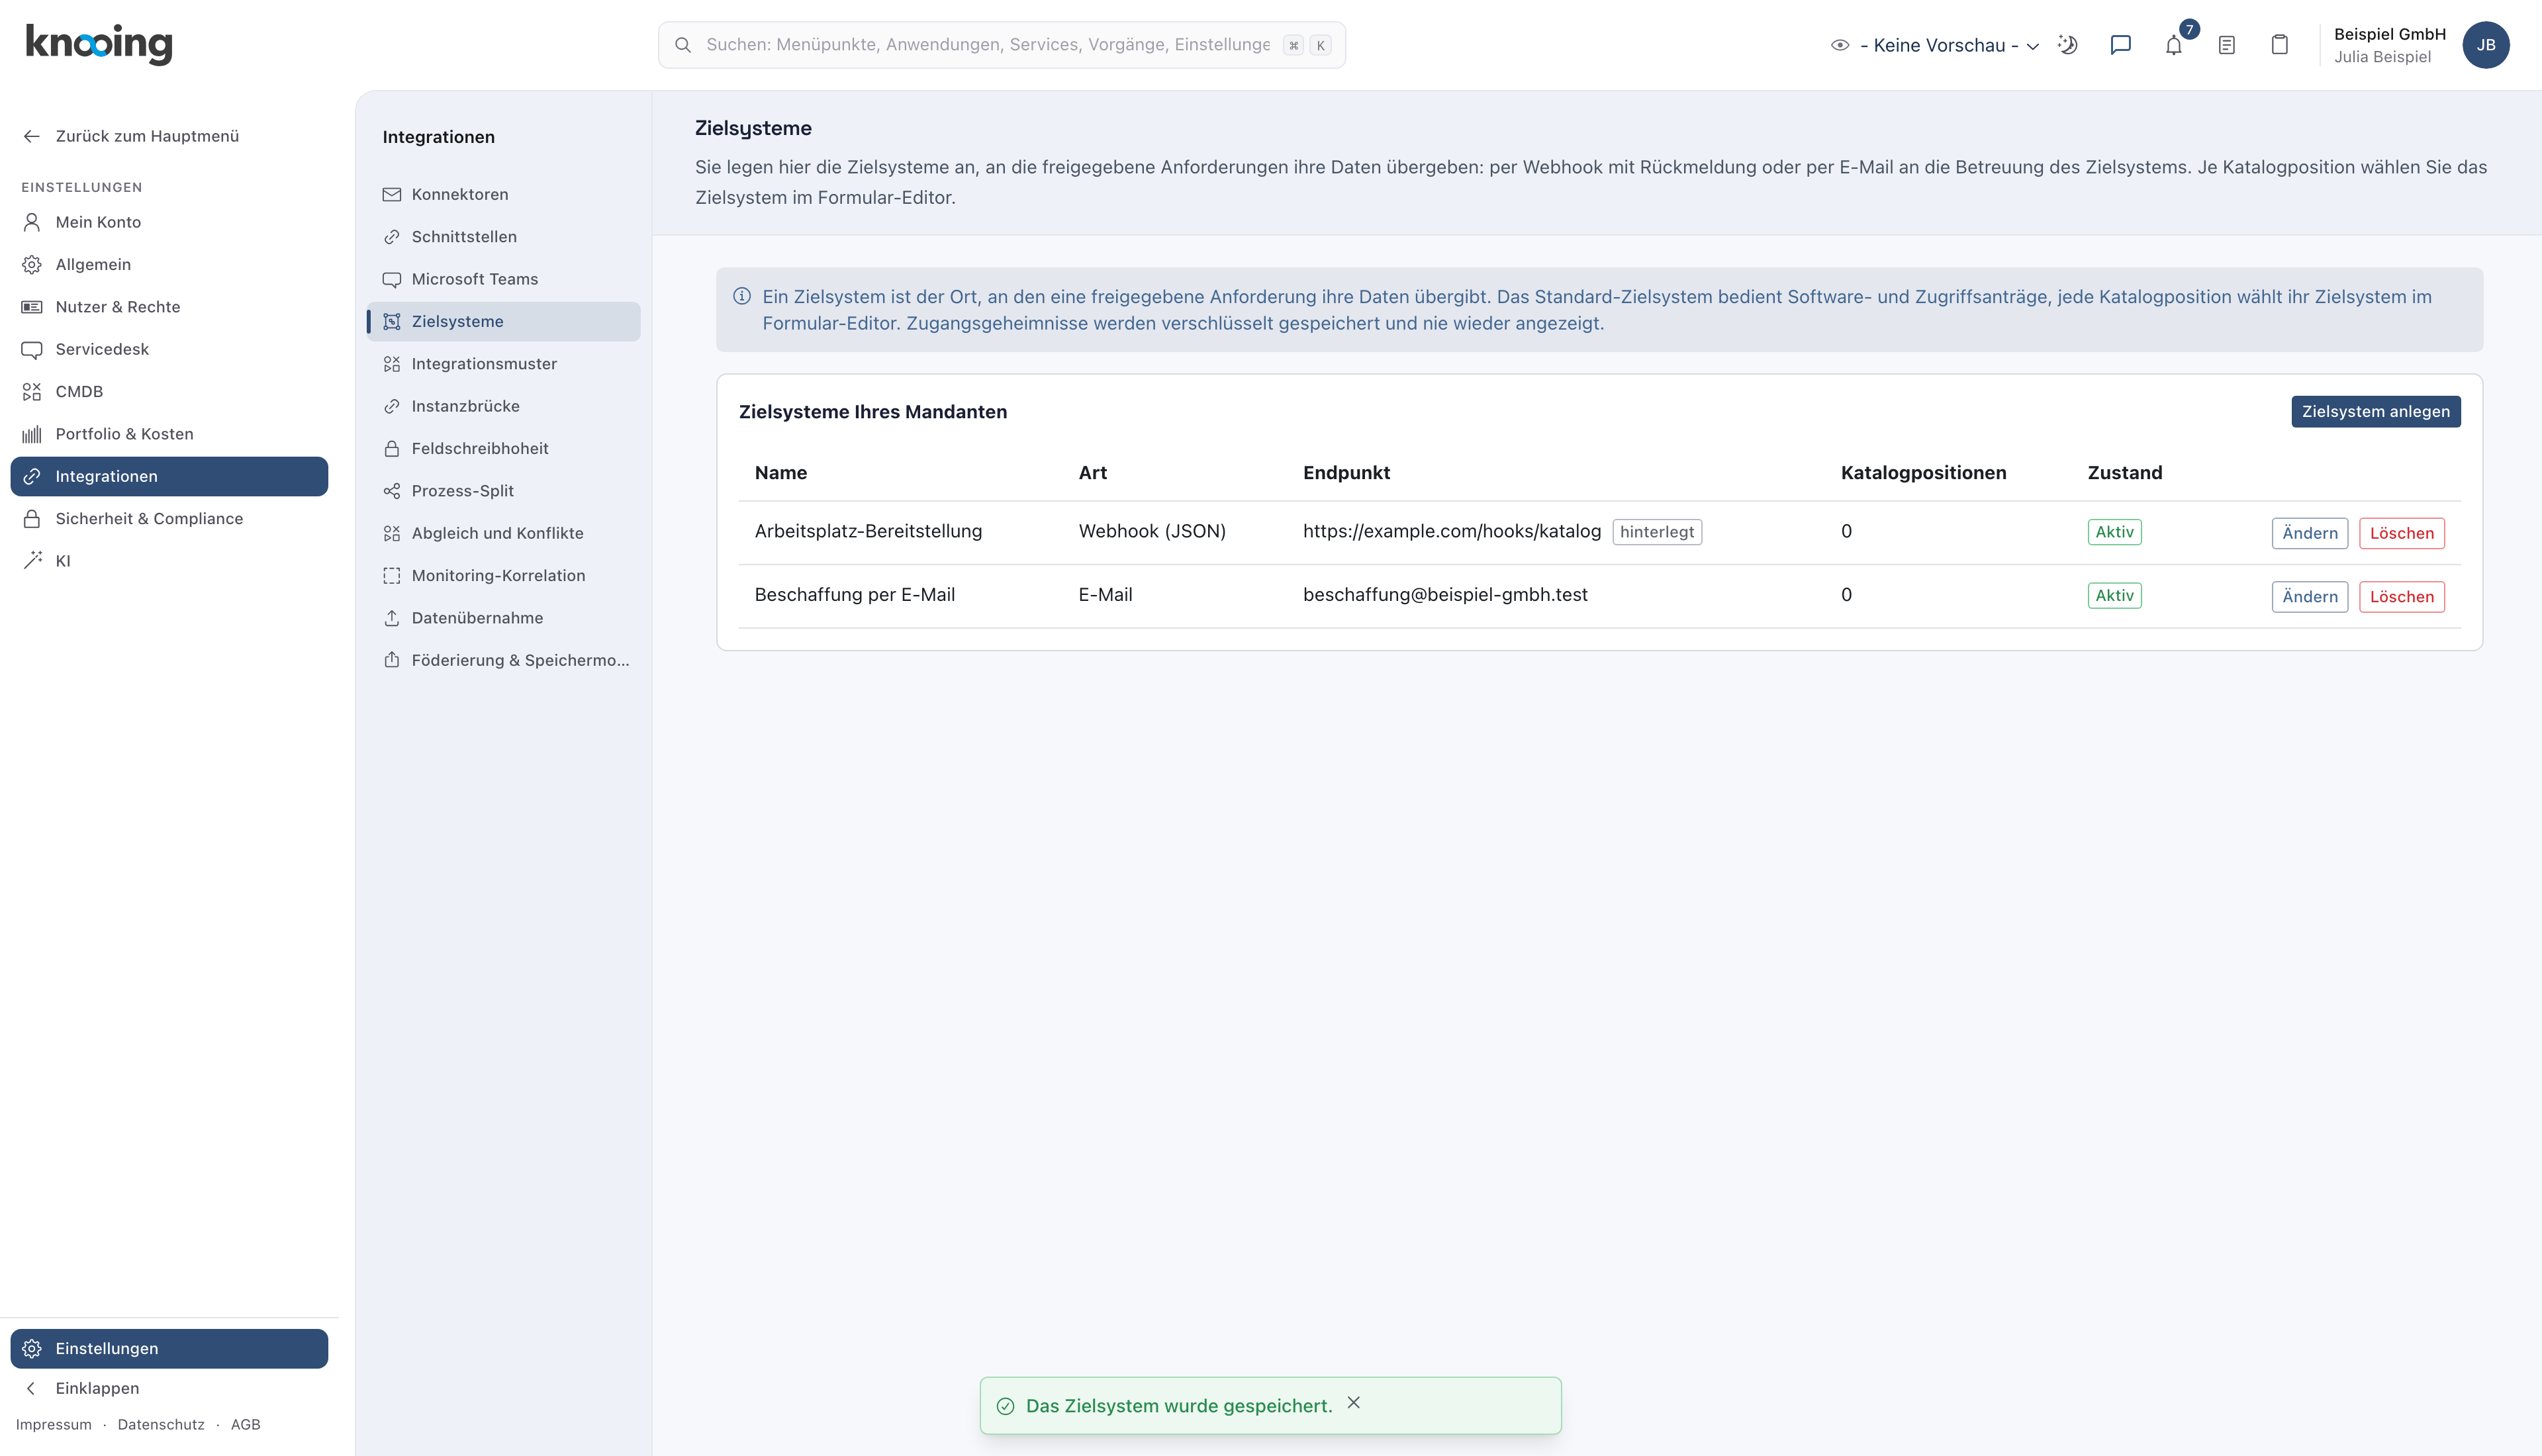Click the Zielsystem anlegen button
The width and height of the screenshot is (2542, 1456).
[2376, 411]
